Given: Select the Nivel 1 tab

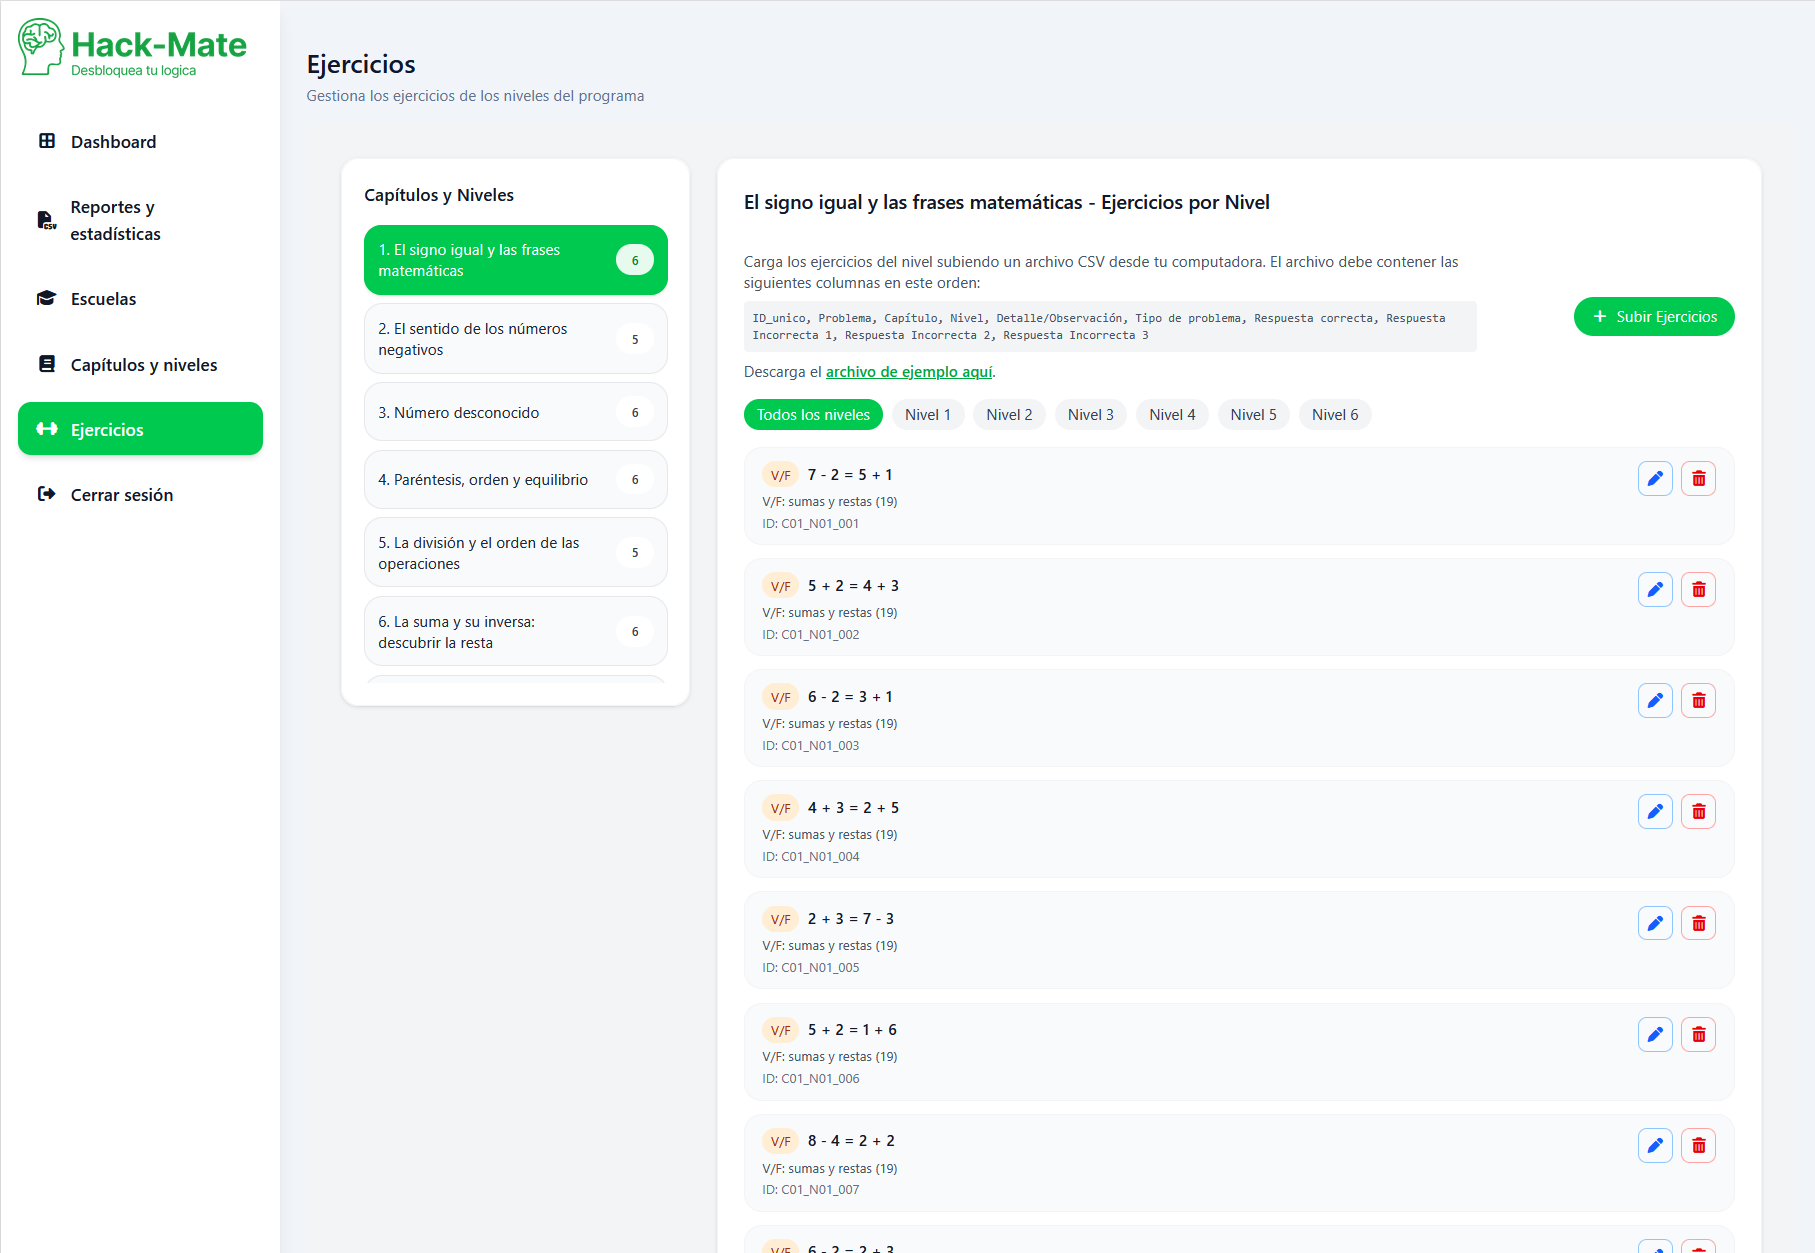Looking at the screenshot, I should [927, 414].
